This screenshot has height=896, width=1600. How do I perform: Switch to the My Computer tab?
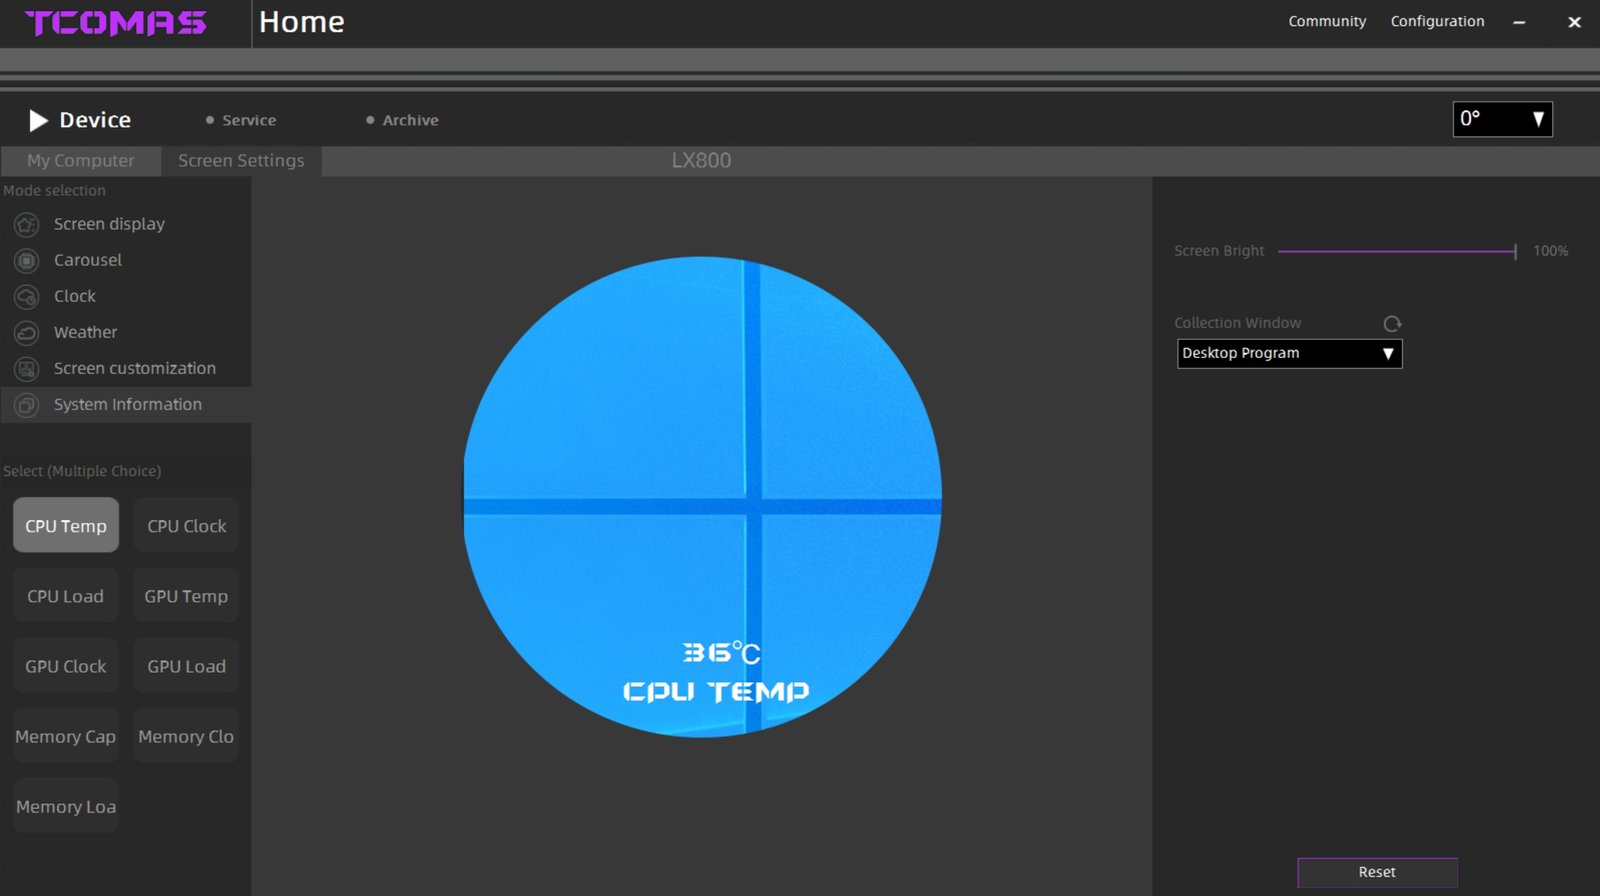click(80, 161)
